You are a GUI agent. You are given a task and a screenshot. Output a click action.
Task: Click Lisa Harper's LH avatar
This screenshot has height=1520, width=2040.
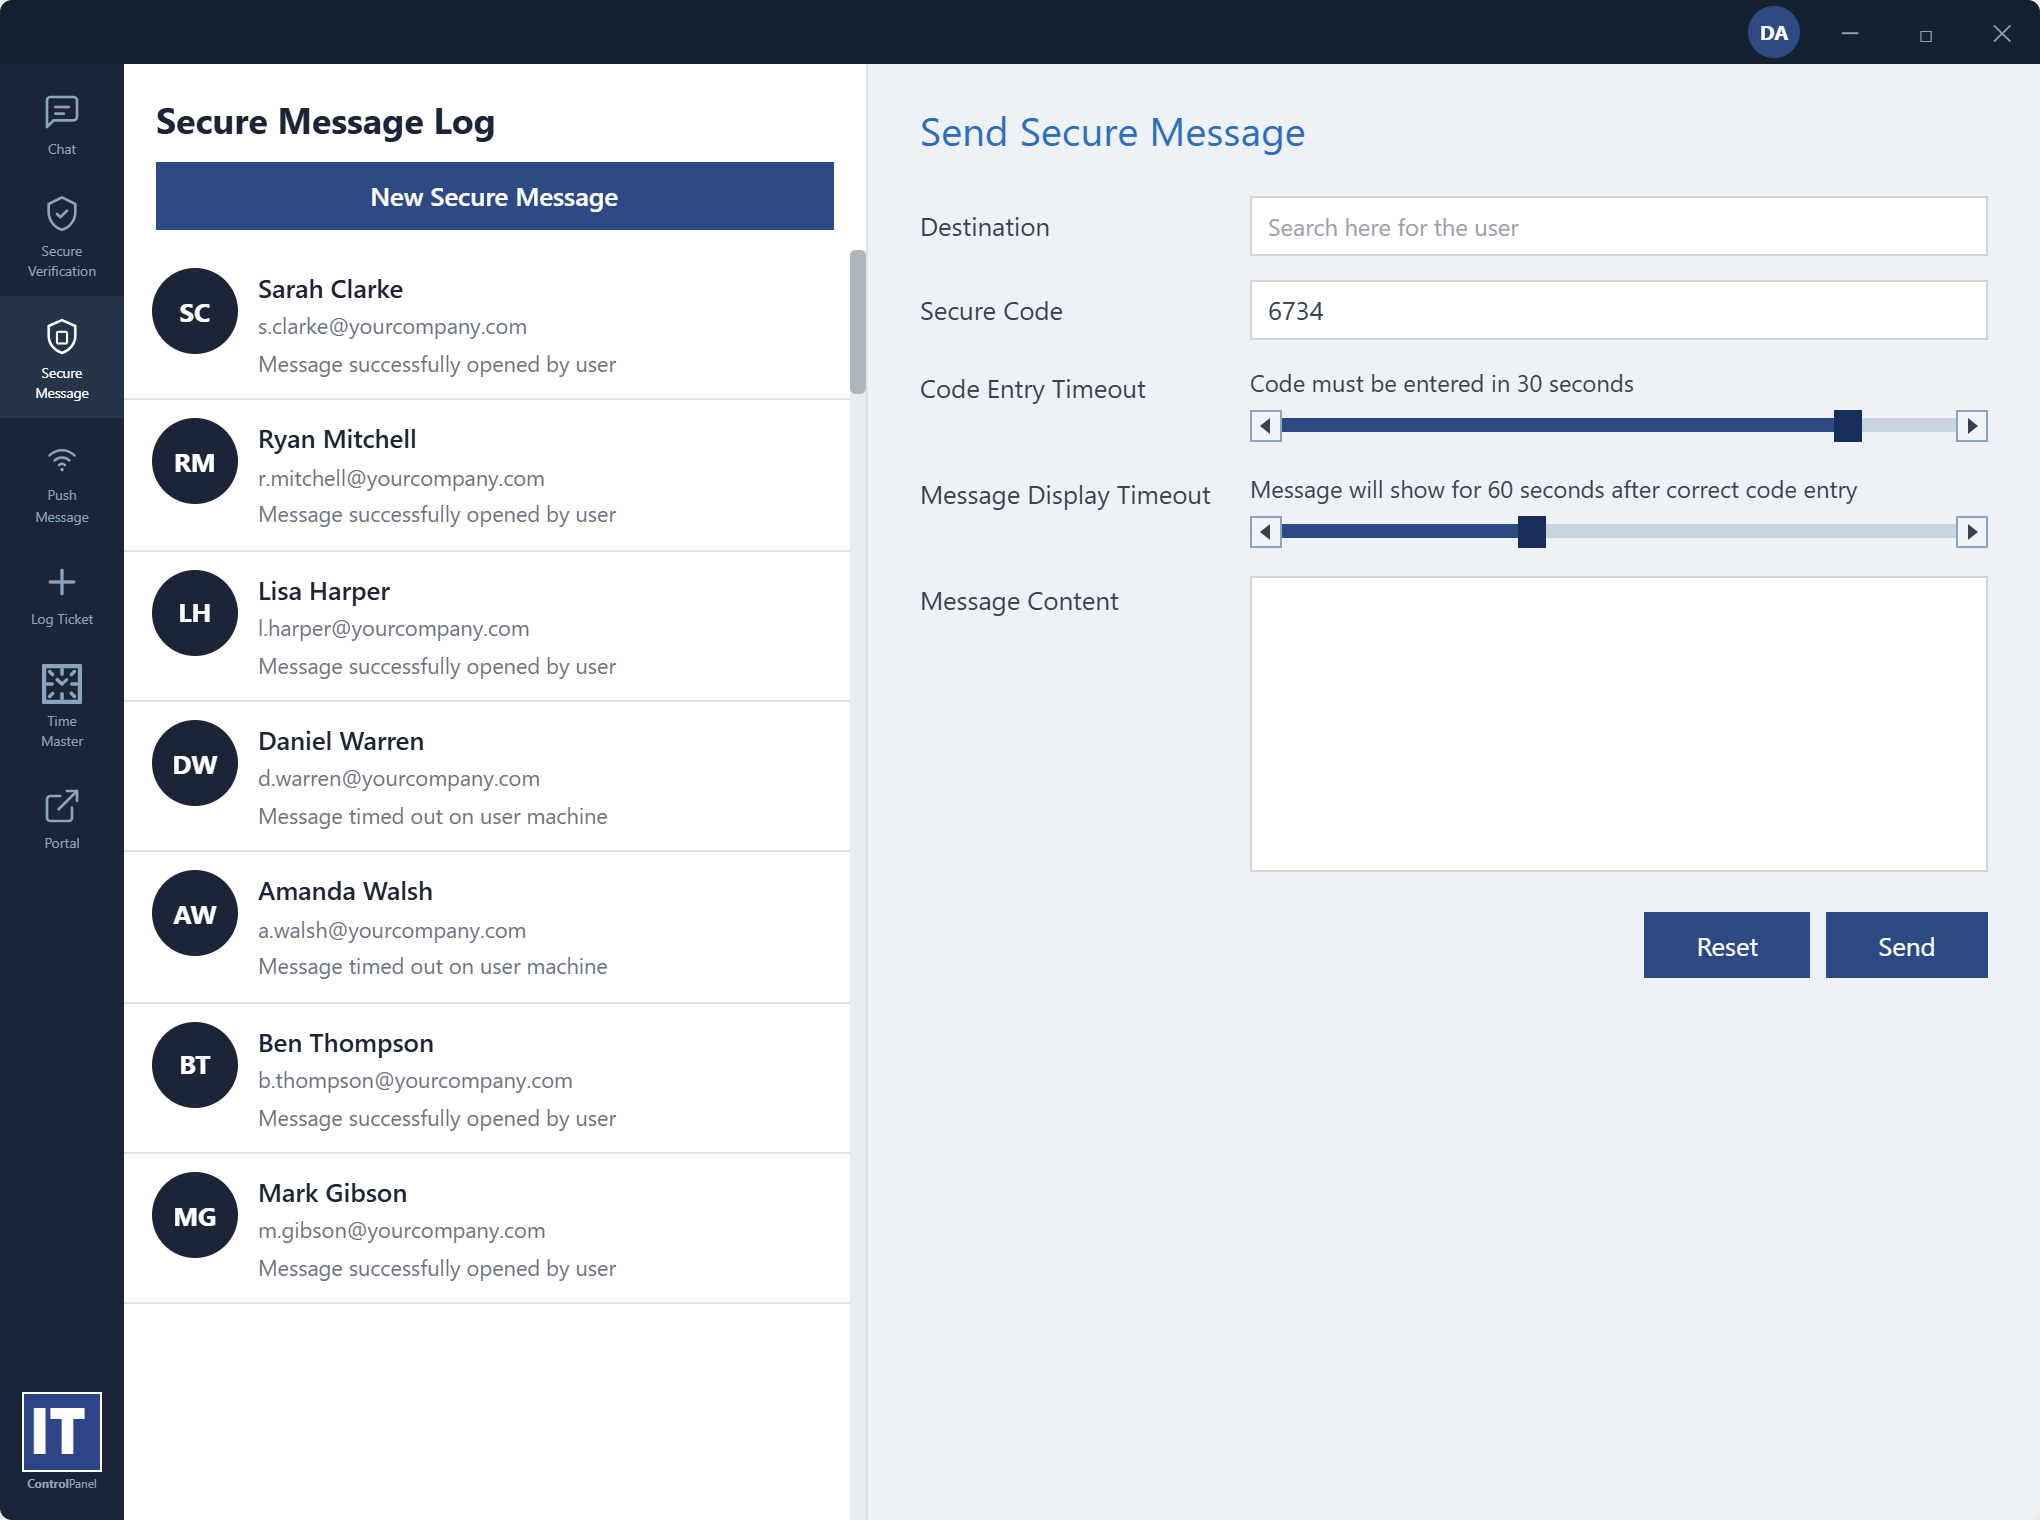point(195,613)
